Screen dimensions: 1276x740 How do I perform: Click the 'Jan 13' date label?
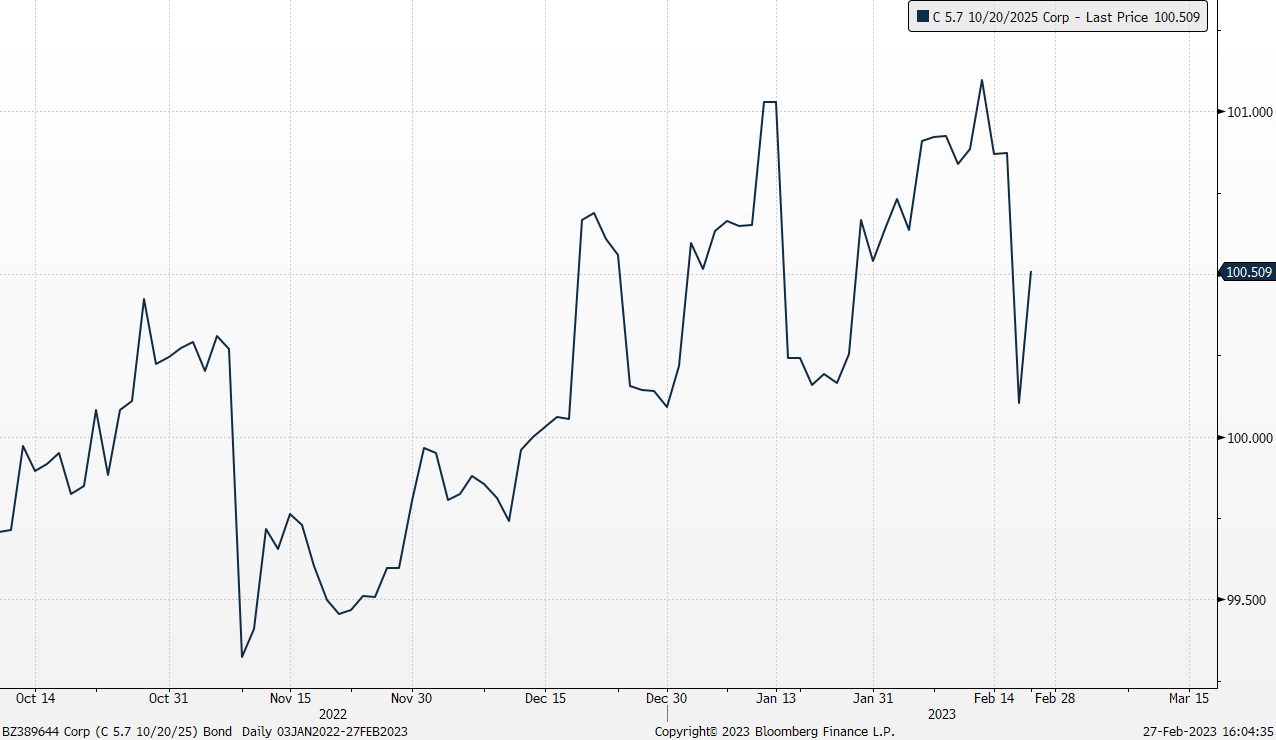click(776, 698)
